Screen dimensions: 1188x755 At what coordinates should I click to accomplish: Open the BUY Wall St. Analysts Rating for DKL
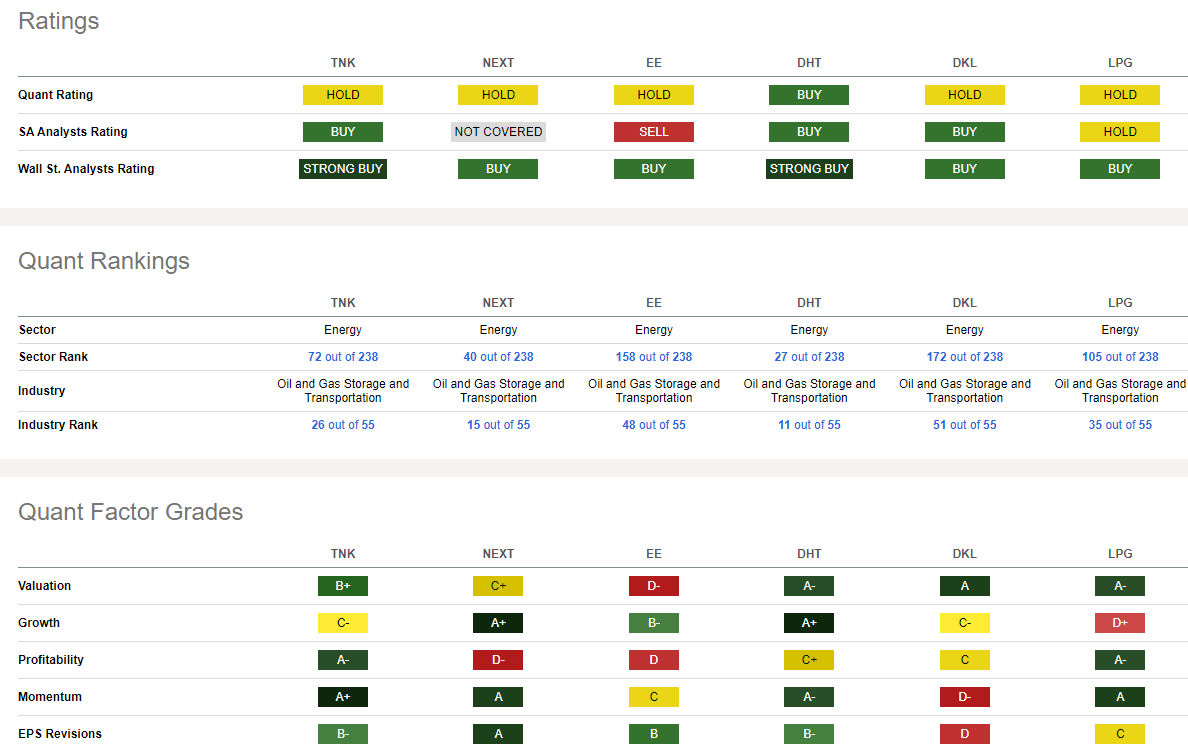pos(964,168)
